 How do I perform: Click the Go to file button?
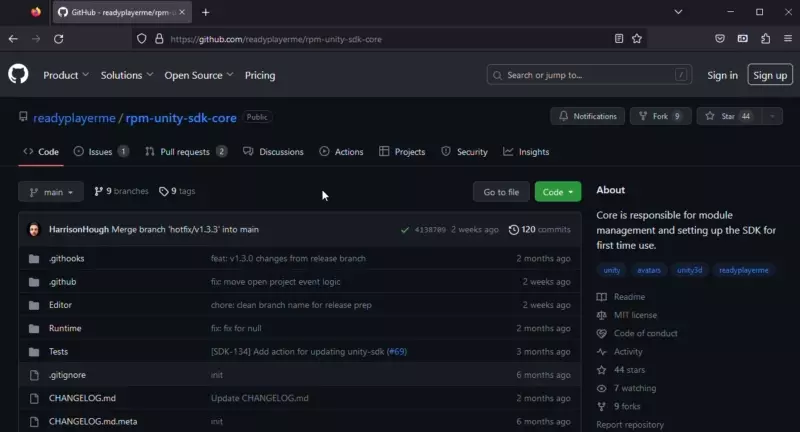(501, 192)
